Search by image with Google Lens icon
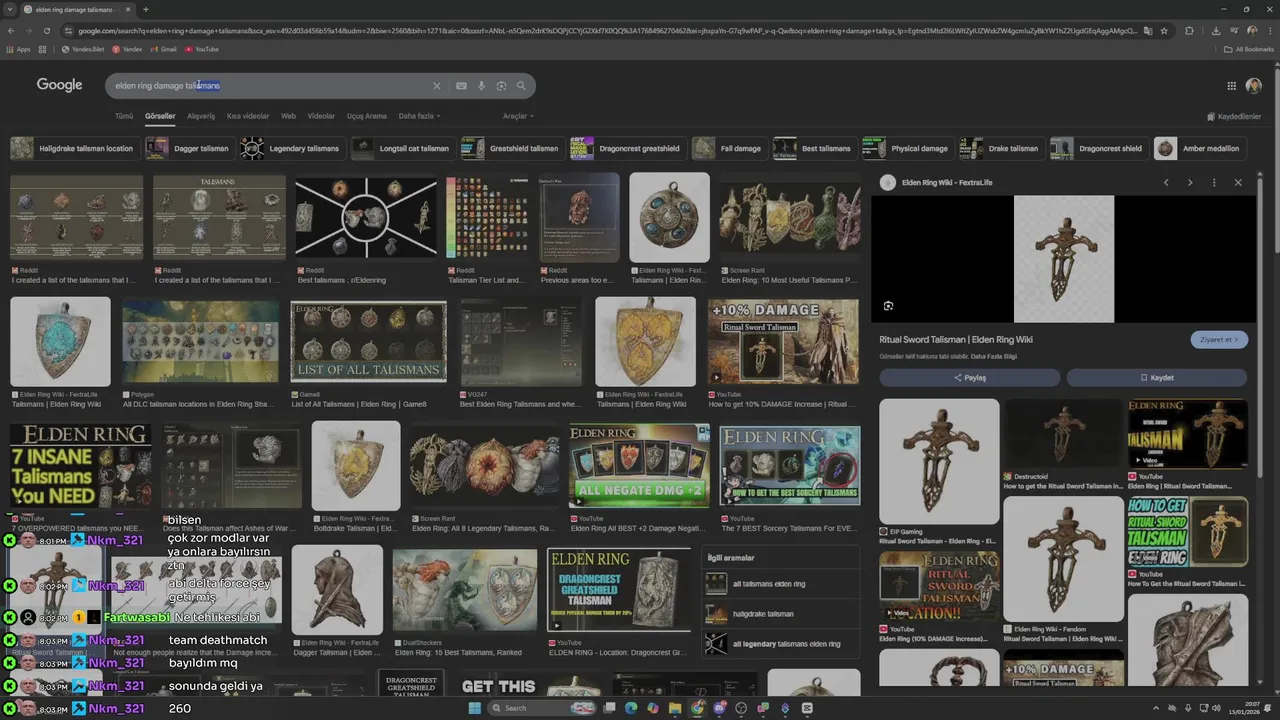Image resolution: width=1280 pixels, height=720 pixels. [x=501, y=86]
